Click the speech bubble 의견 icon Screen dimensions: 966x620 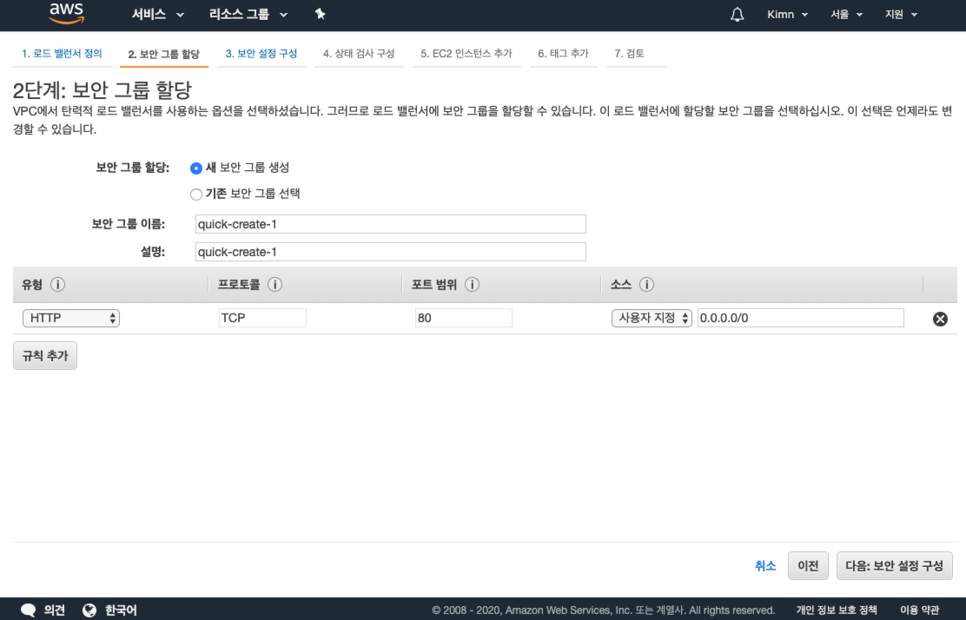28,610
